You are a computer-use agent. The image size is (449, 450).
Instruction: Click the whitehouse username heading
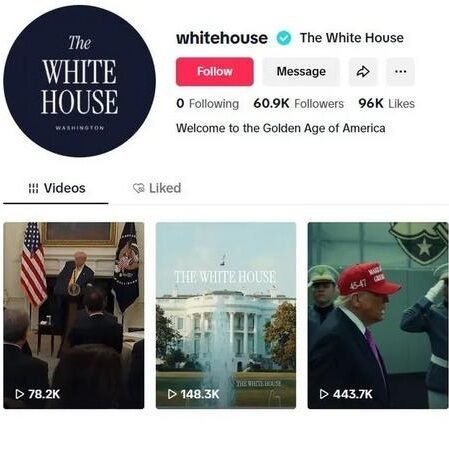tap(222, 38)
